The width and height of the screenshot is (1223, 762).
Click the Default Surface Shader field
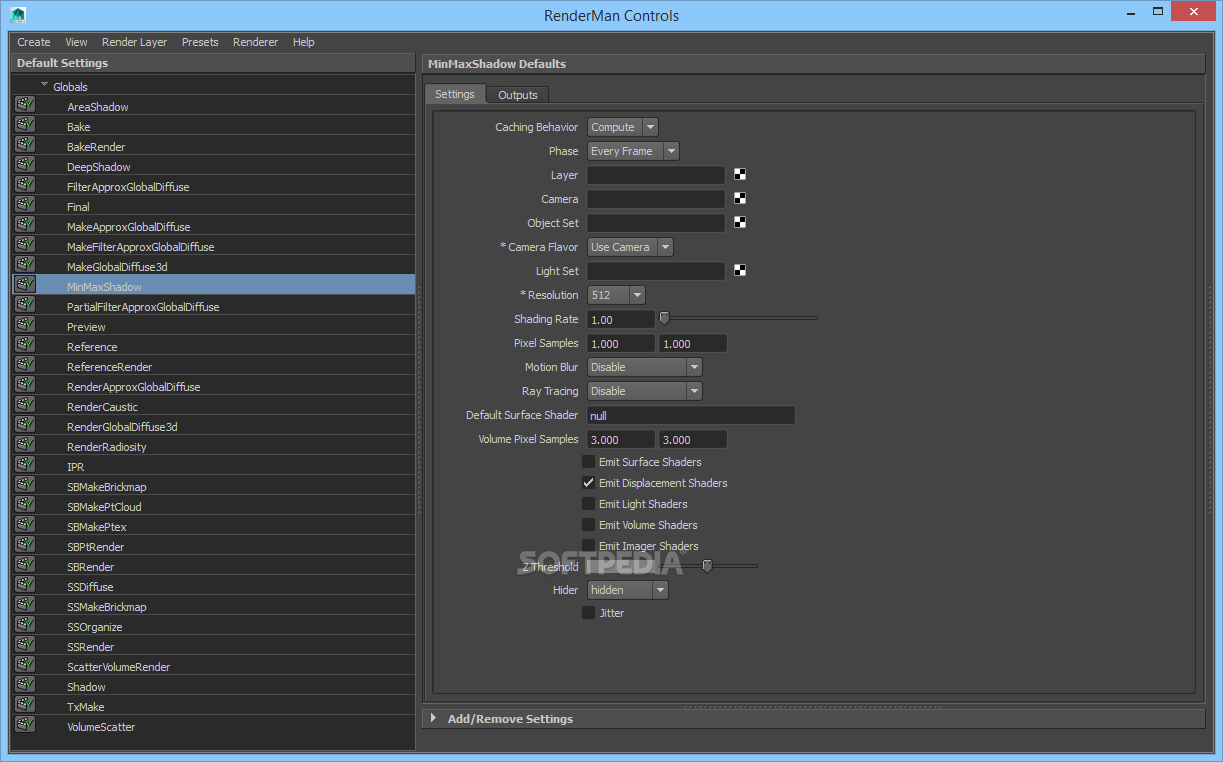[691, 415]
